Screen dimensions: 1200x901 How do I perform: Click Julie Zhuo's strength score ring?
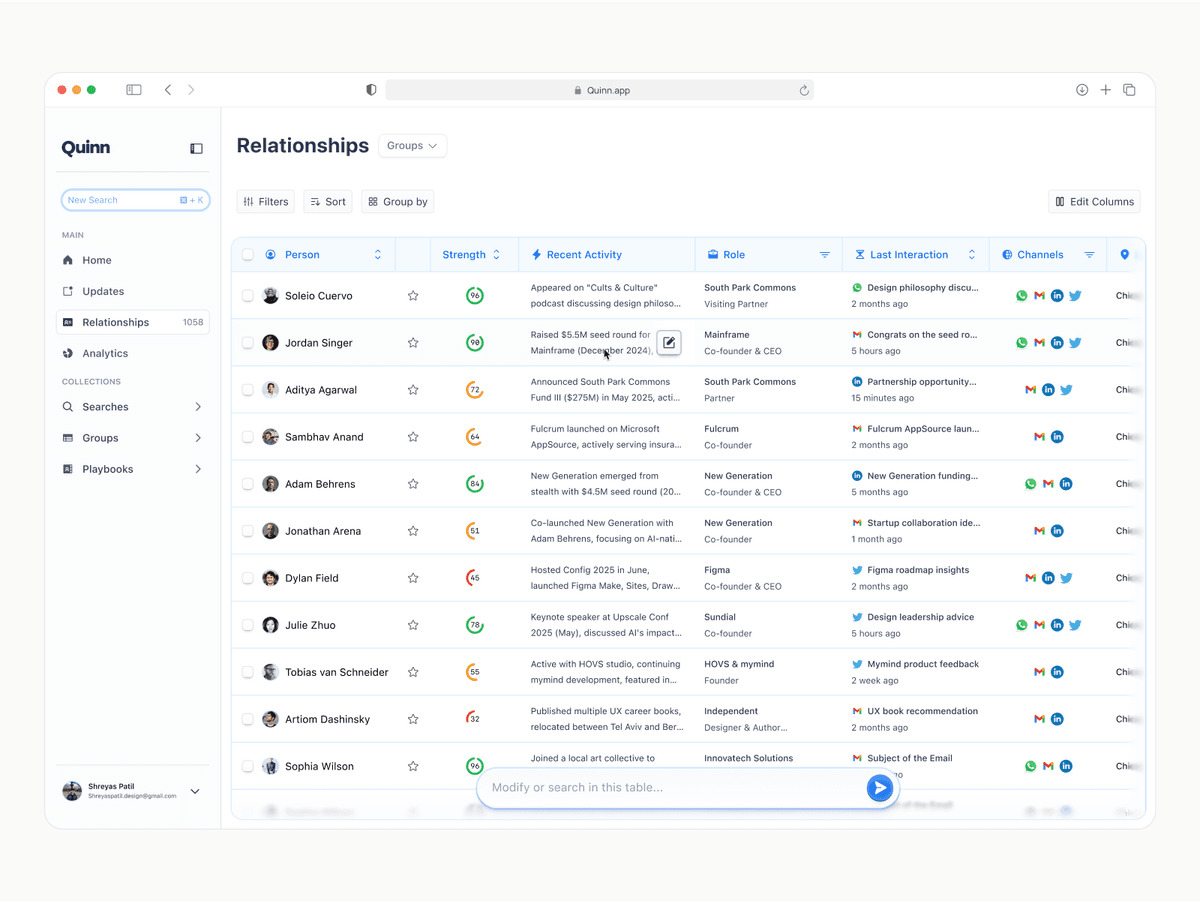pyautogui.click(x=475, y=625)
